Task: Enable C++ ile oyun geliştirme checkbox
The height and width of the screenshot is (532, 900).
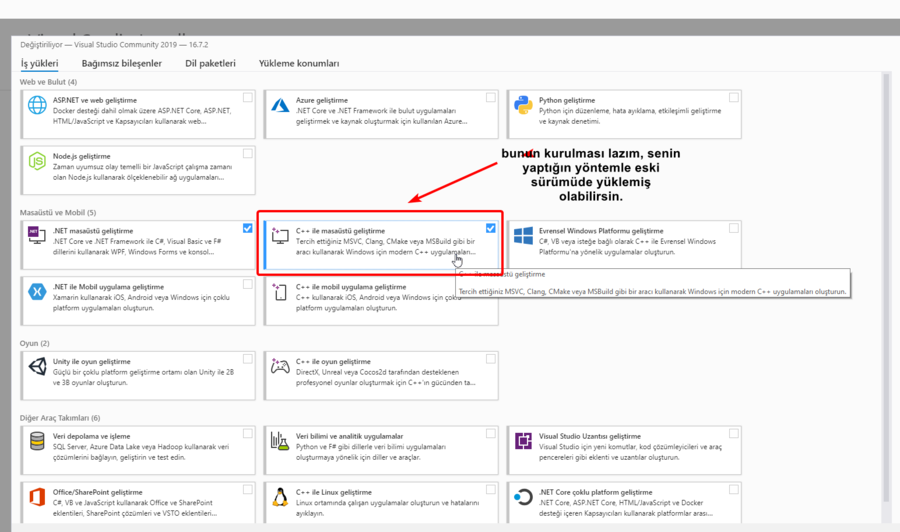Action: pos(491,359)
